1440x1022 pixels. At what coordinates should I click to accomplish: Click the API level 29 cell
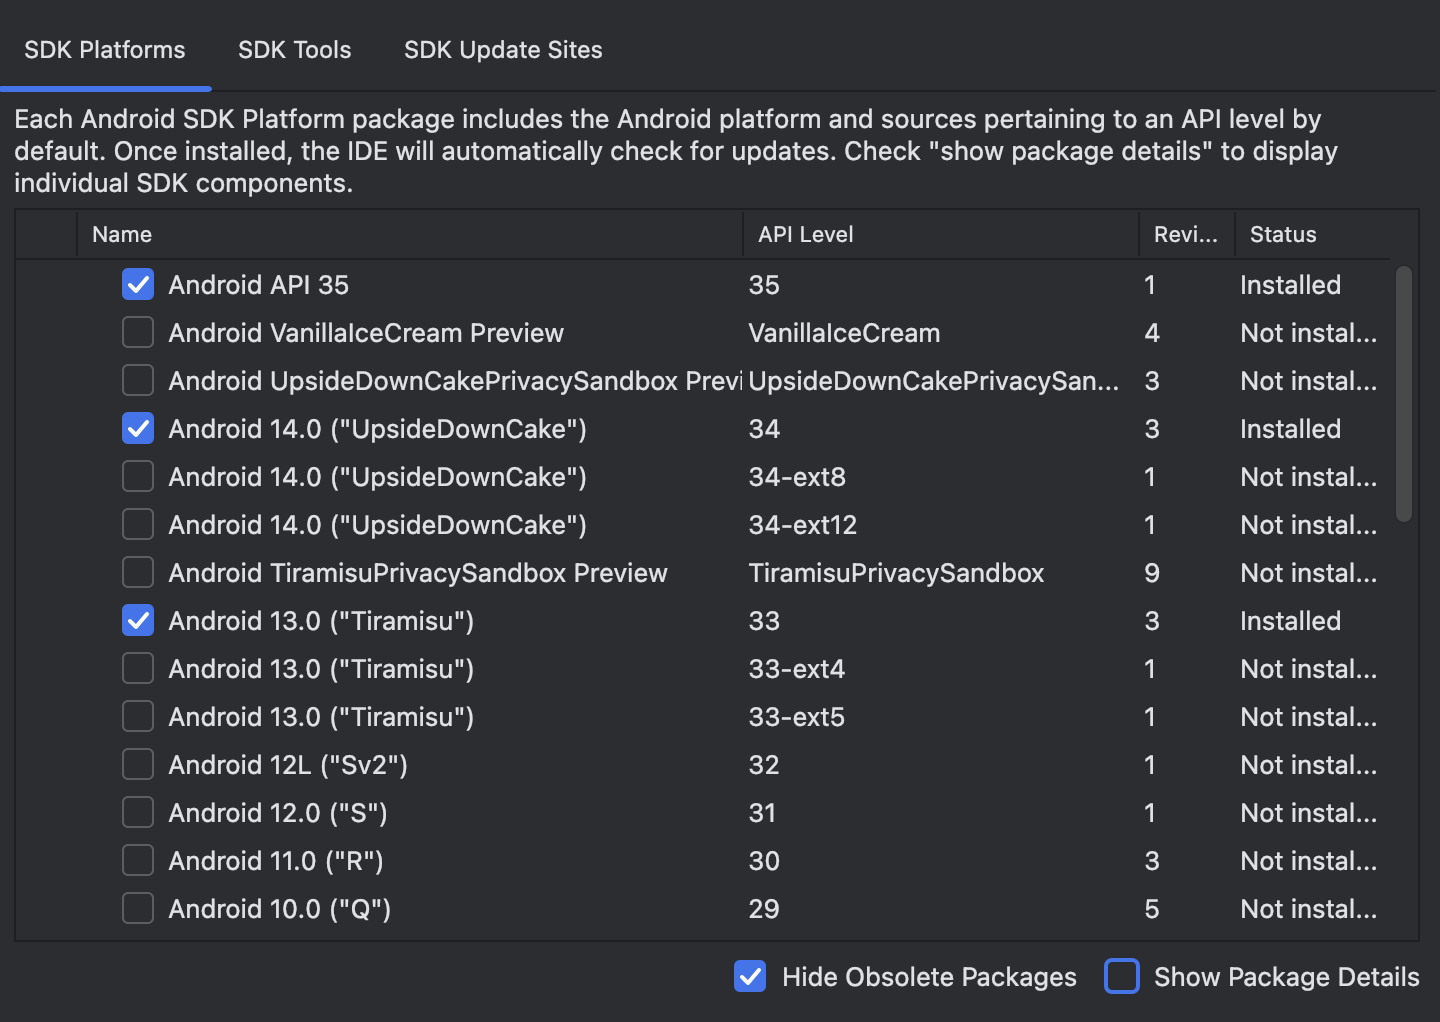point(764,909)
